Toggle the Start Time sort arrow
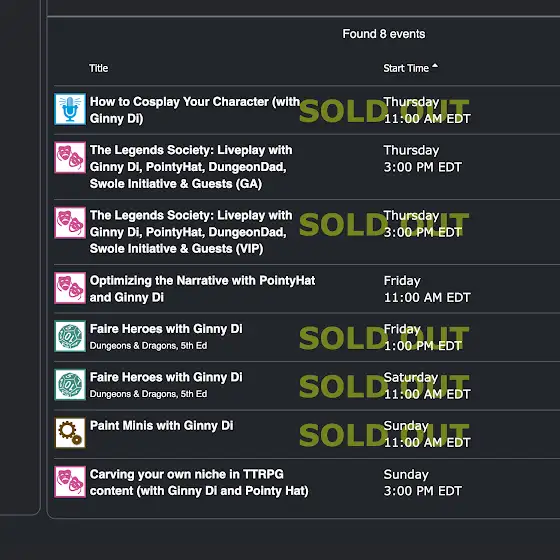 tap(435, 66)
